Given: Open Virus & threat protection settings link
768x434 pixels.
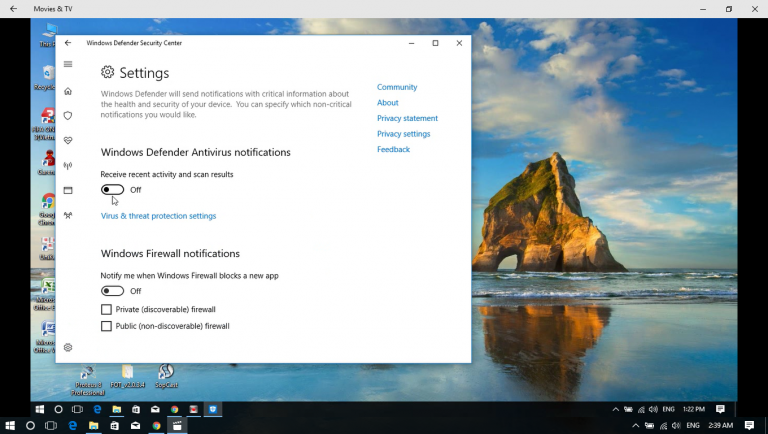Looking at the screenshot, I should click(x=158, y=216).
